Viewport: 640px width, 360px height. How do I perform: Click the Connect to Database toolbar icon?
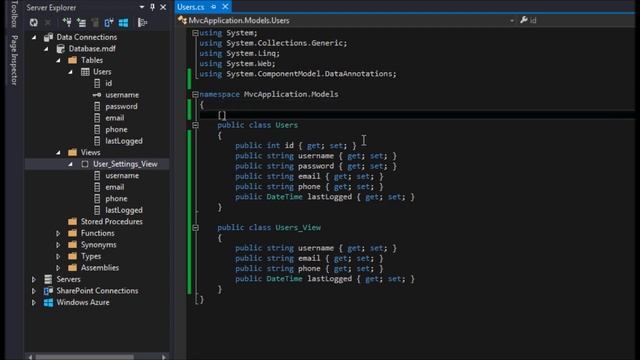pyautogui.click(x=67, y=23)
